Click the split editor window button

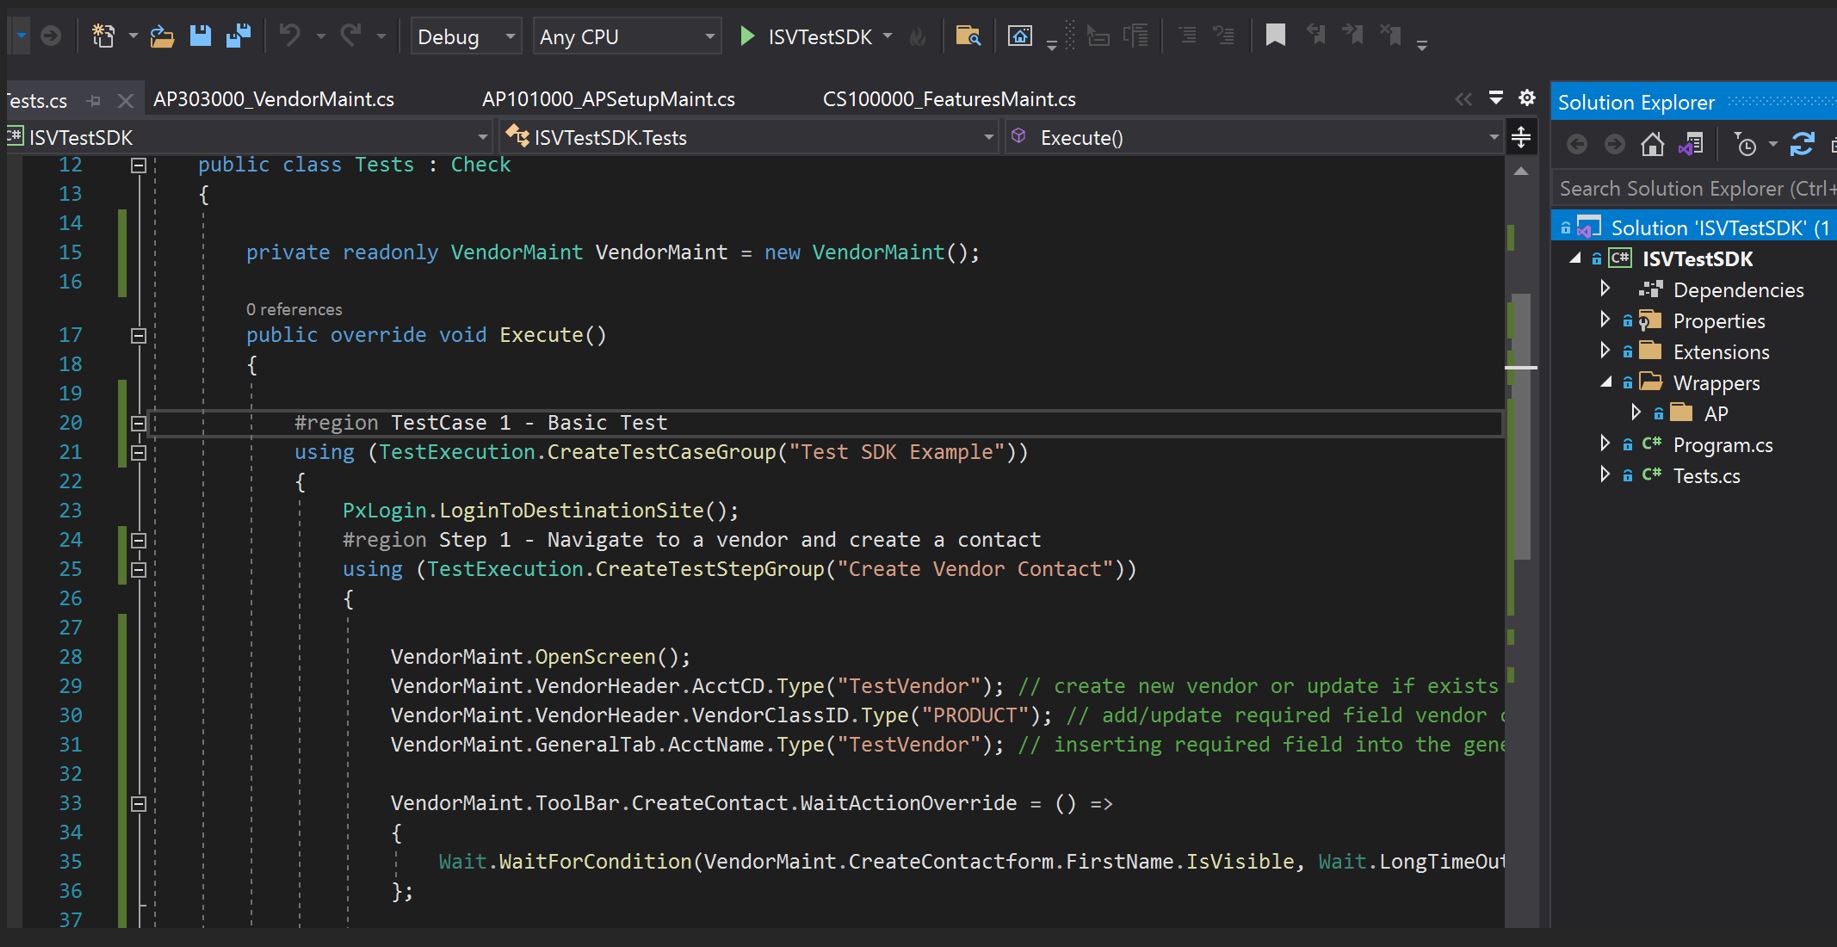coord(1521,137)
